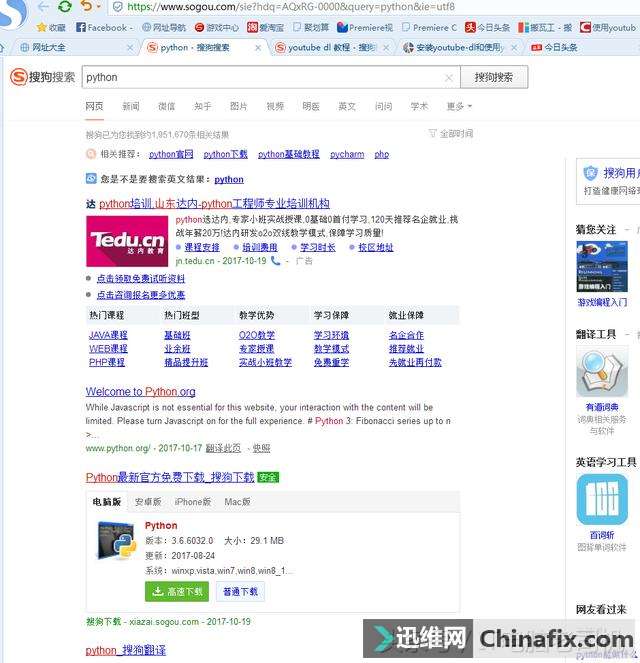The width and height of the screenshot is (640, 663).
Task: Expand the 更多 category dropdown
Action: (x=459, y=106)
